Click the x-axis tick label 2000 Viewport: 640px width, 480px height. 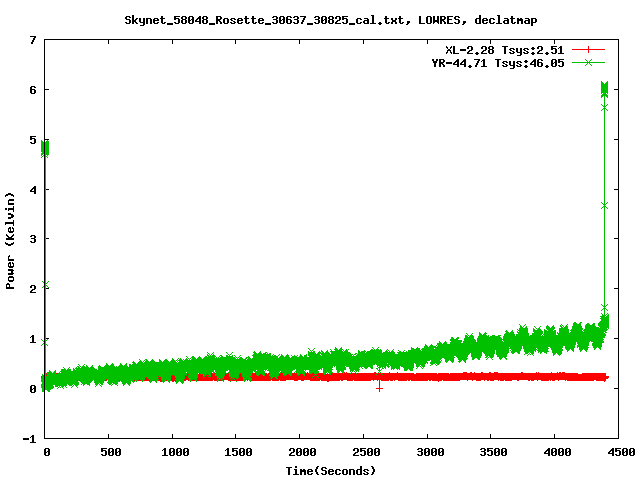point(302,452)
